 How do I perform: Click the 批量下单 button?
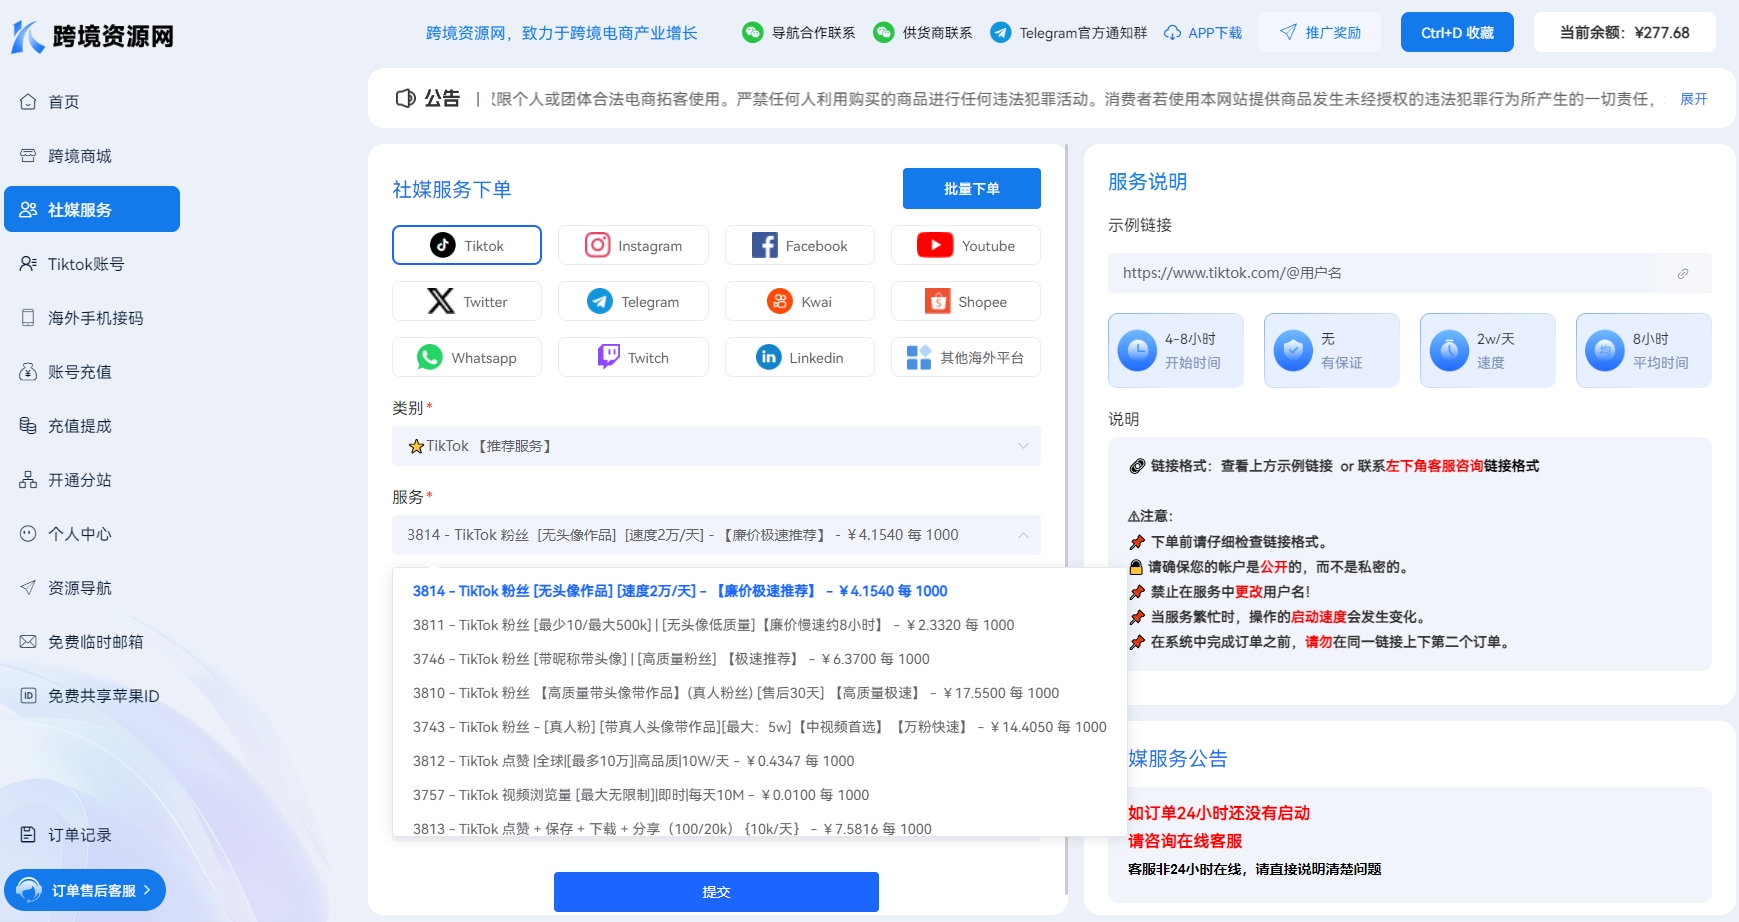(972, 188)
